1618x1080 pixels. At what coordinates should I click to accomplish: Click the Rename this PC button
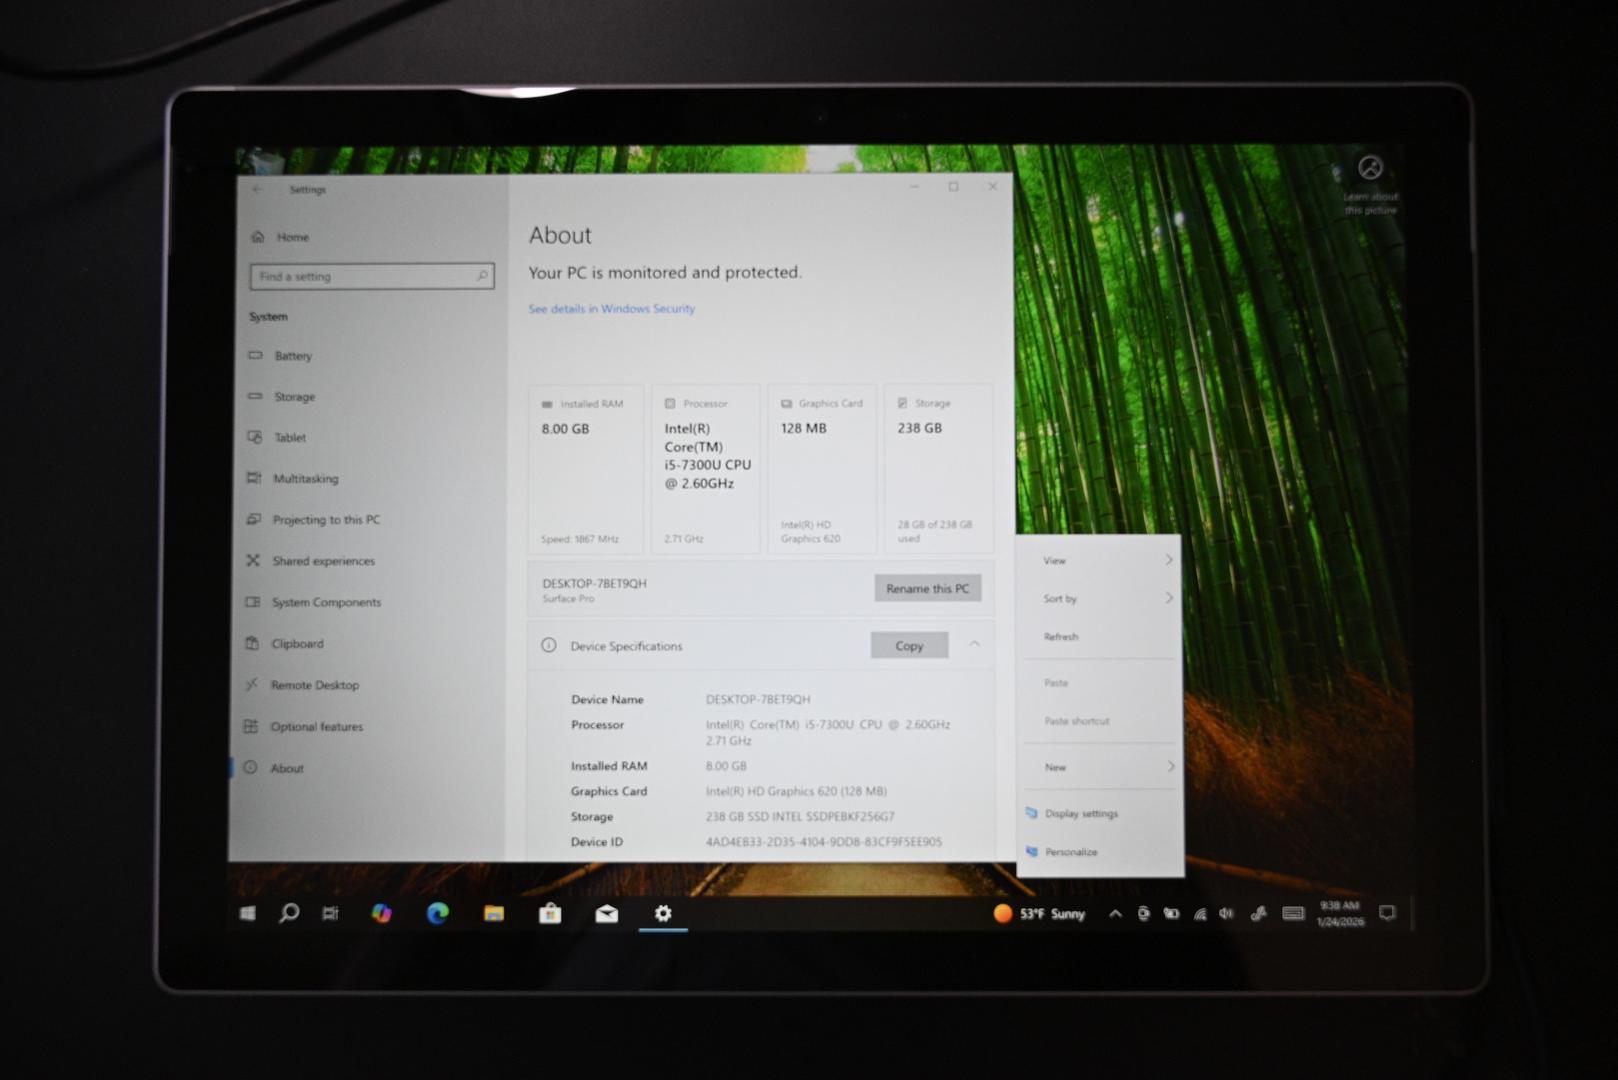927,588
